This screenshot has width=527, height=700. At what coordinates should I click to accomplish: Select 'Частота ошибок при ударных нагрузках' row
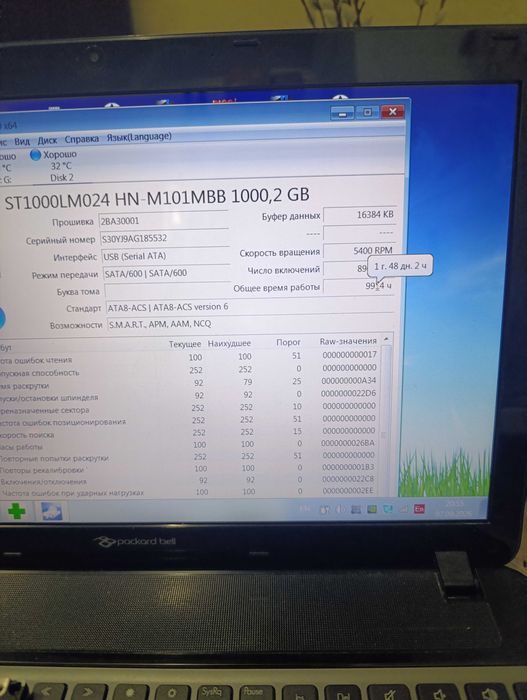coord(190,492)
